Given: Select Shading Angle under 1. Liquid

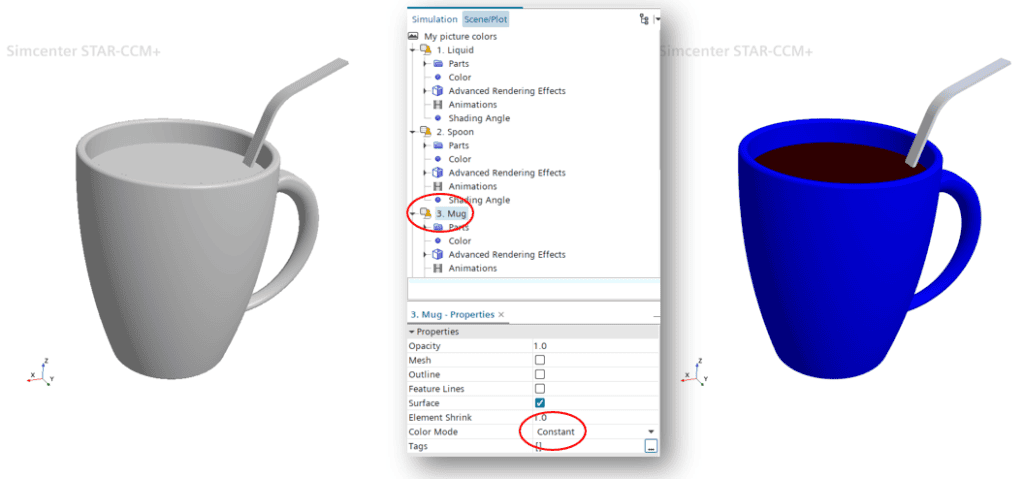Looking at the screenshot, I should point(479,119).
